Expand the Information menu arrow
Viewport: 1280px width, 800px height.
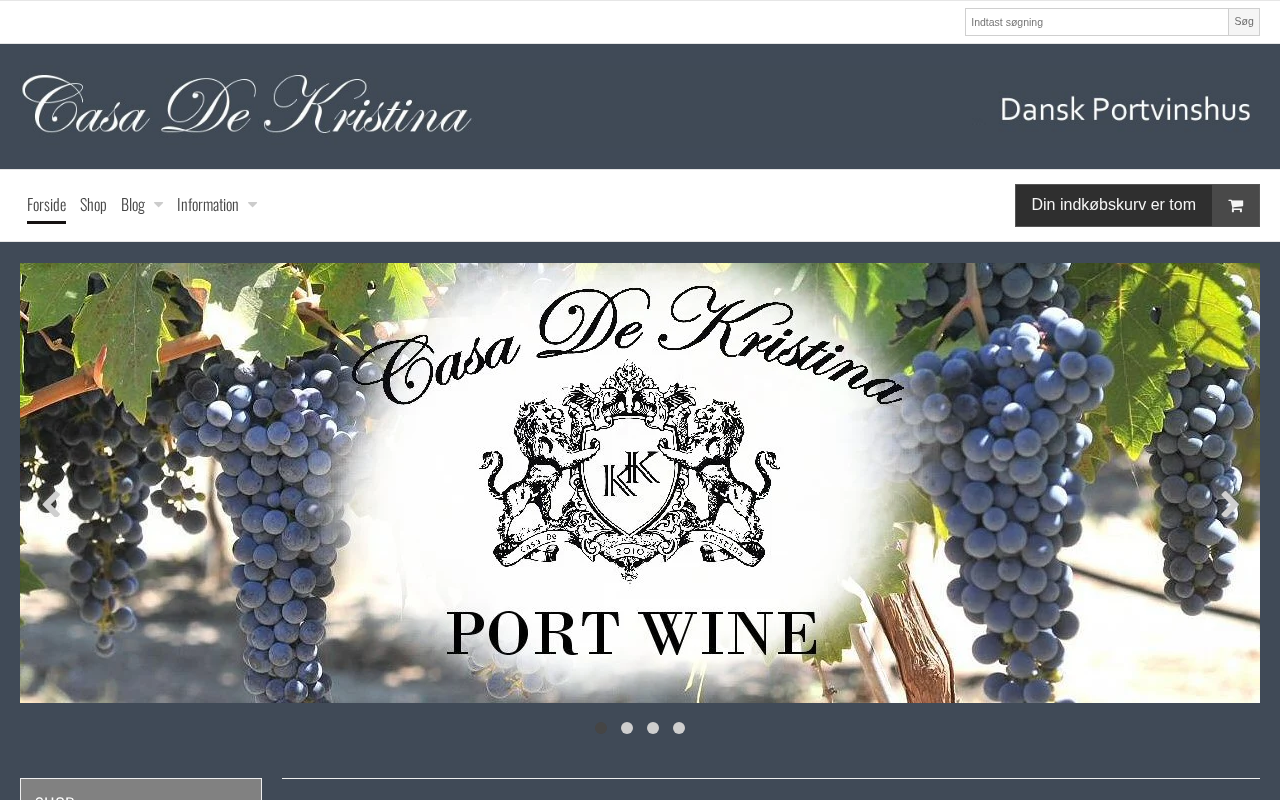[252, 205]
